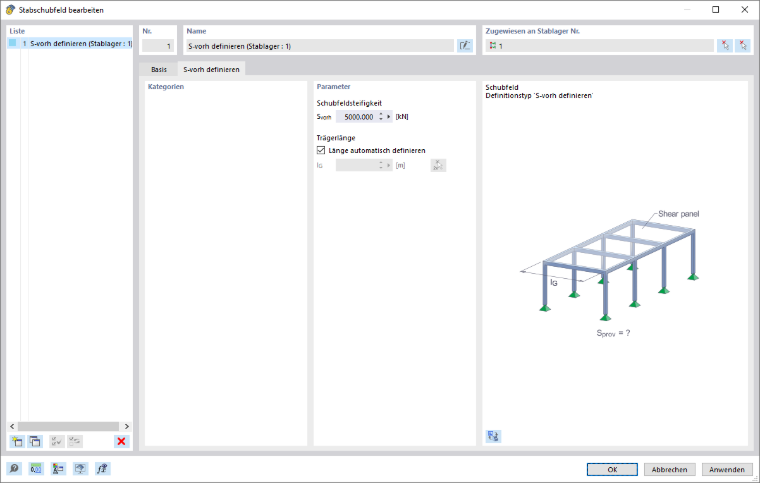Pick a Stablager in graphic via select icon
This screenshot has width=760, height=483.
click(725, 46)
